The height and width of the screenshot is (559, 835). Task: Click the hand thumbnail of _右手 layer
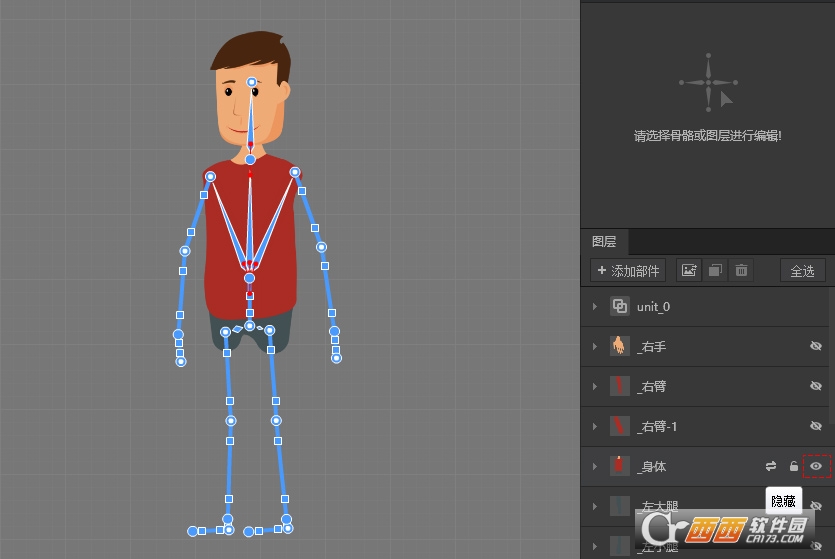pos(620,346)
